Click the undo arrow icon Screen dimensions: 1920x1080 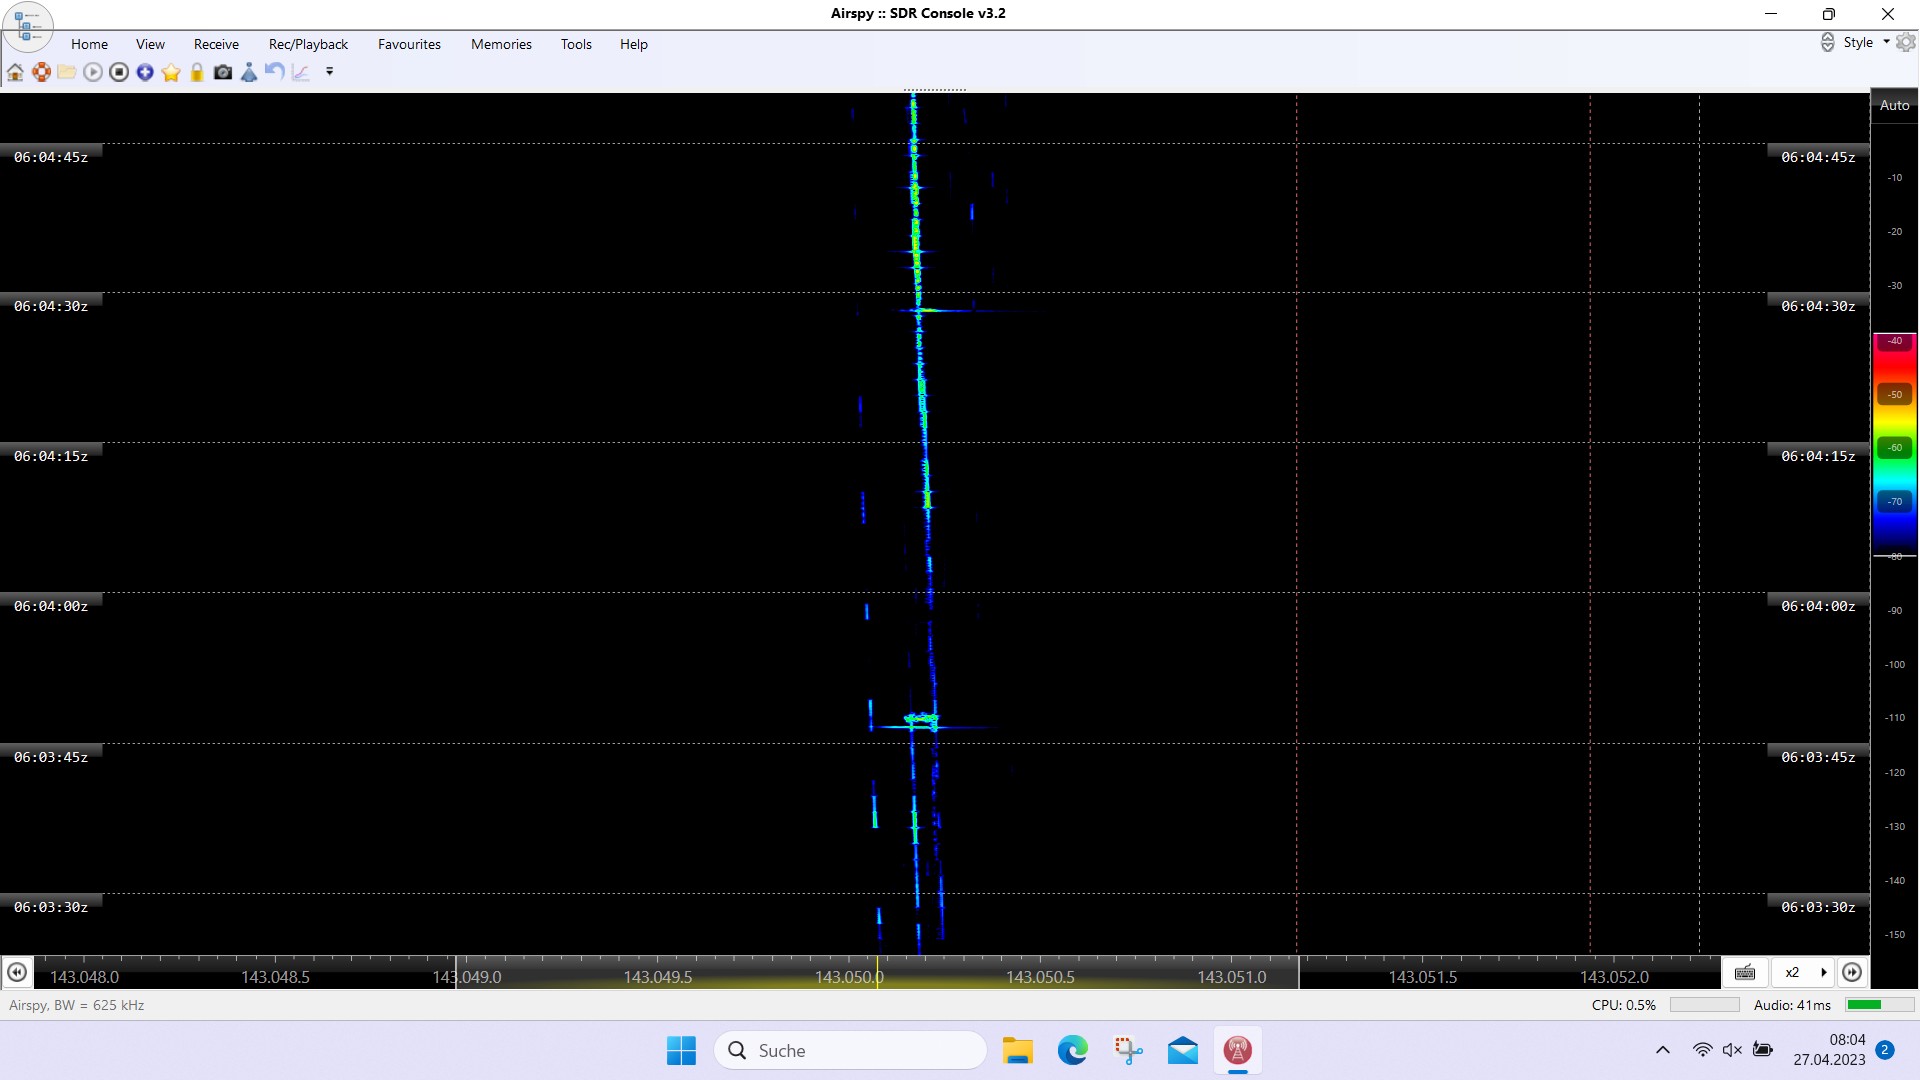pos(275,72)
